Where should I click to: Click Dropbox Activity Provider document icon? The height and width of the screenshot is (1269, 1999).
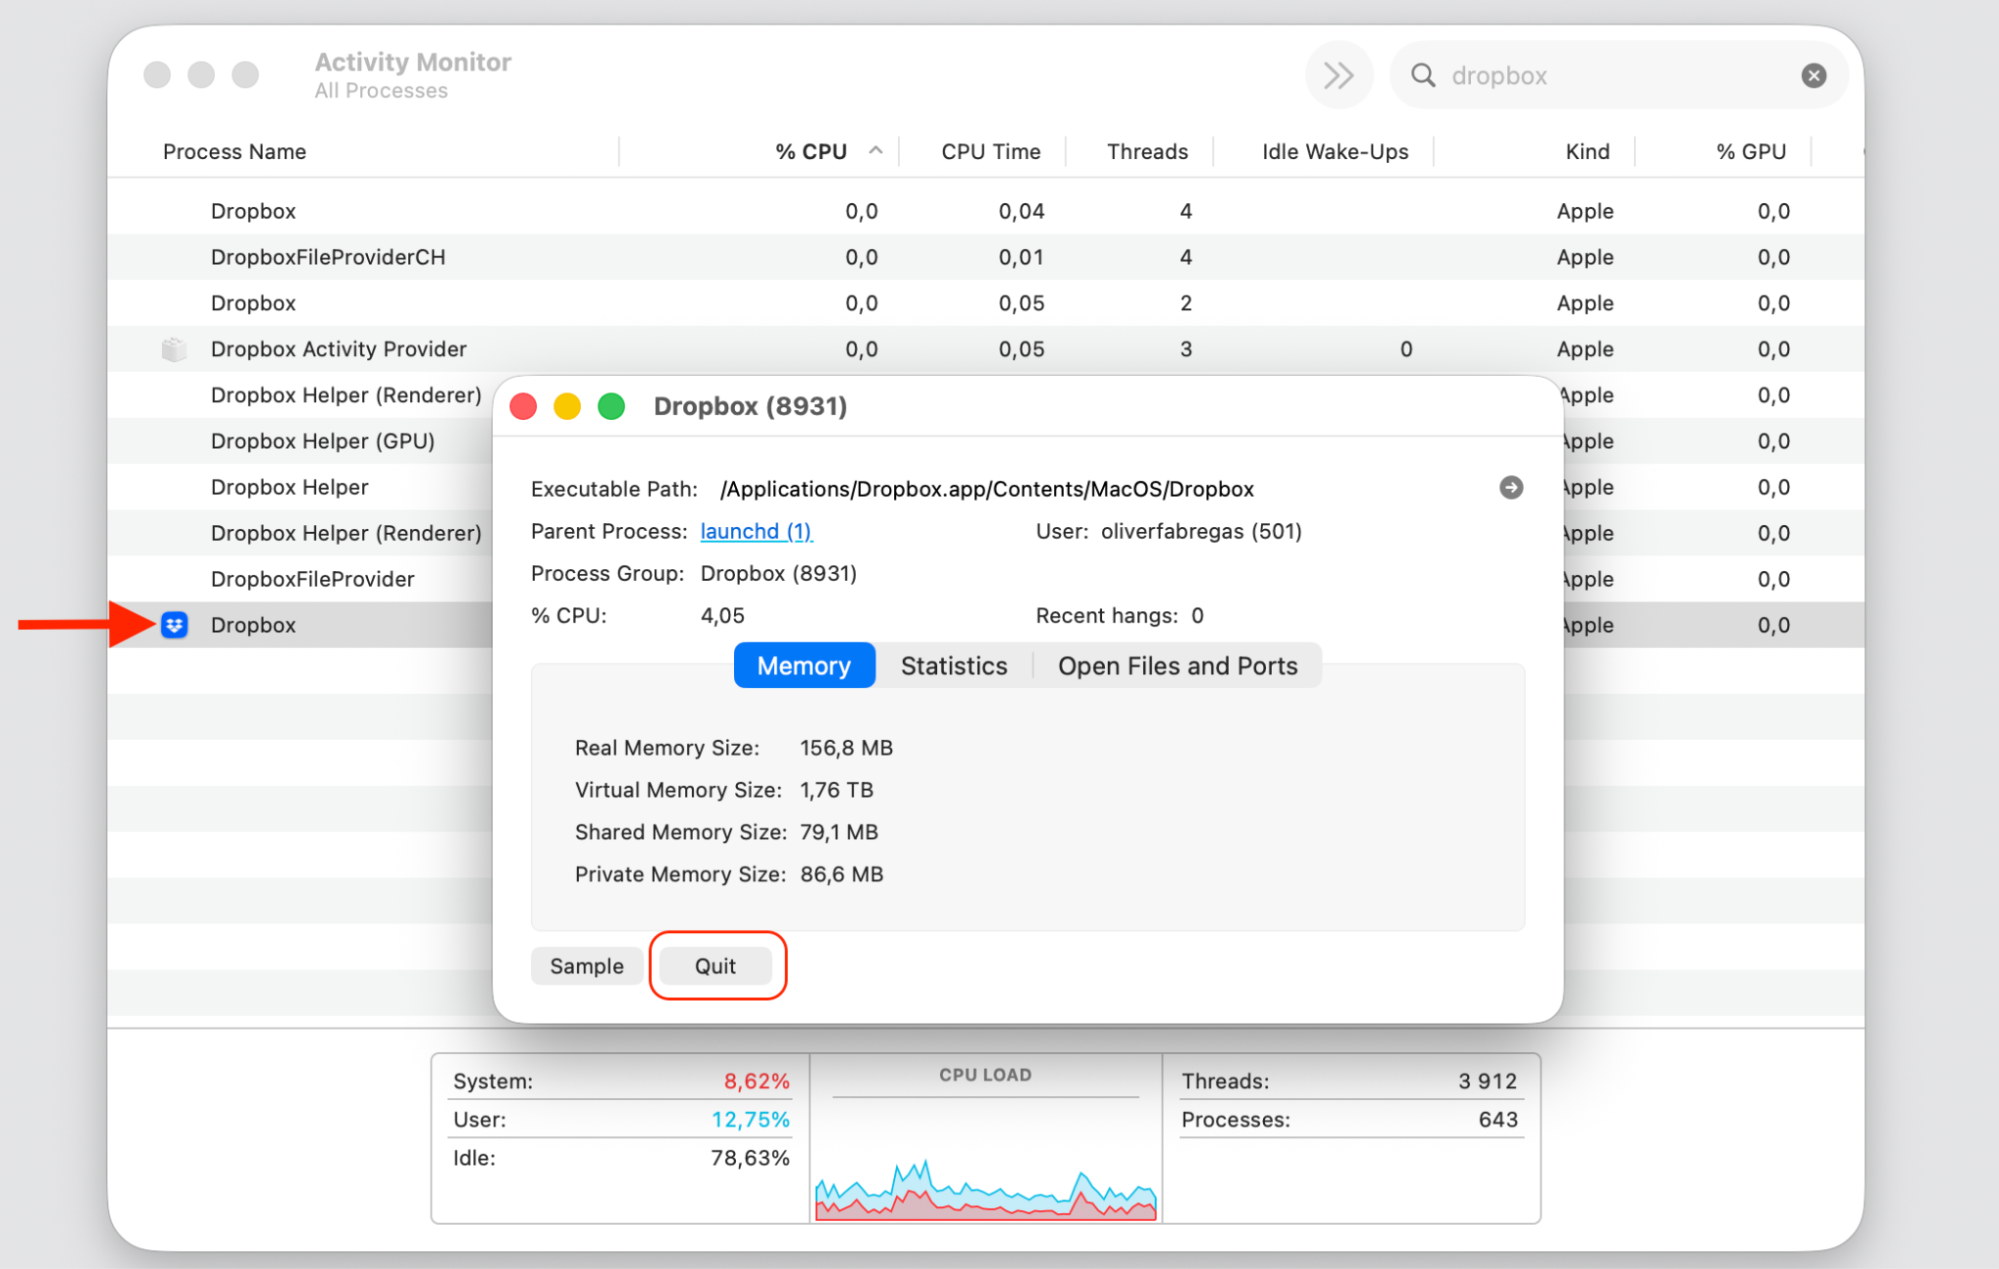[x=174, y=349]
